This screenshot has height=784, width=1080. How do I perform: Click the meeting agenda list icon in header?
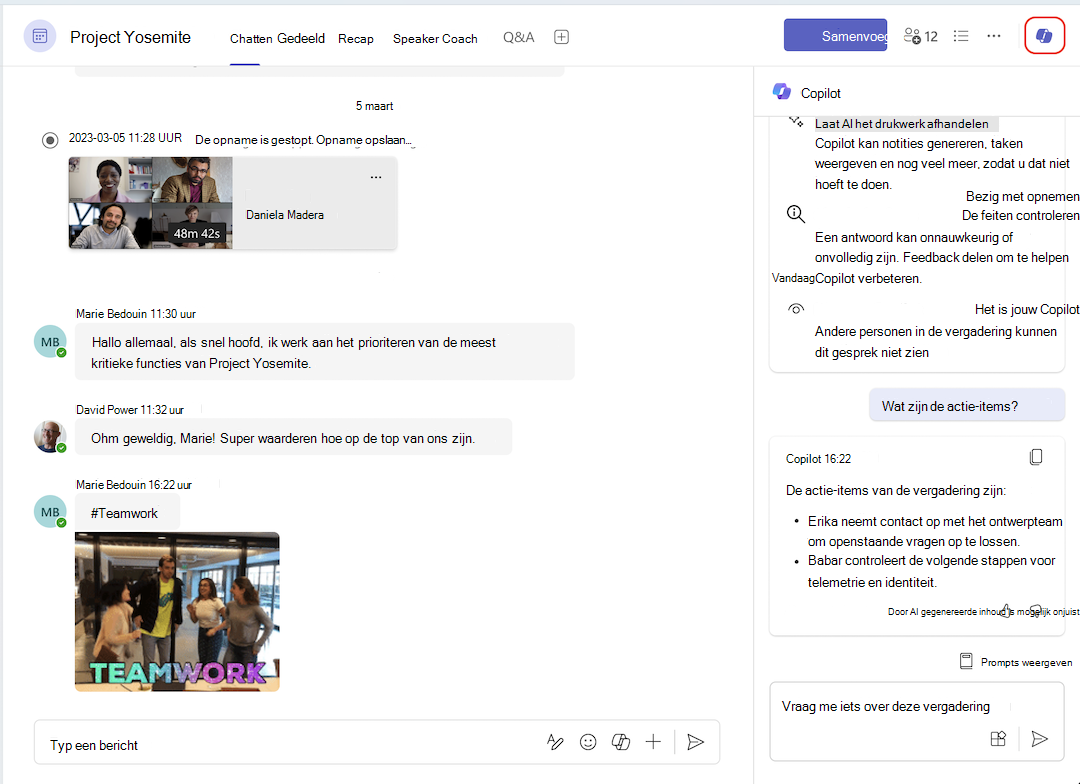tap(961, 35)
